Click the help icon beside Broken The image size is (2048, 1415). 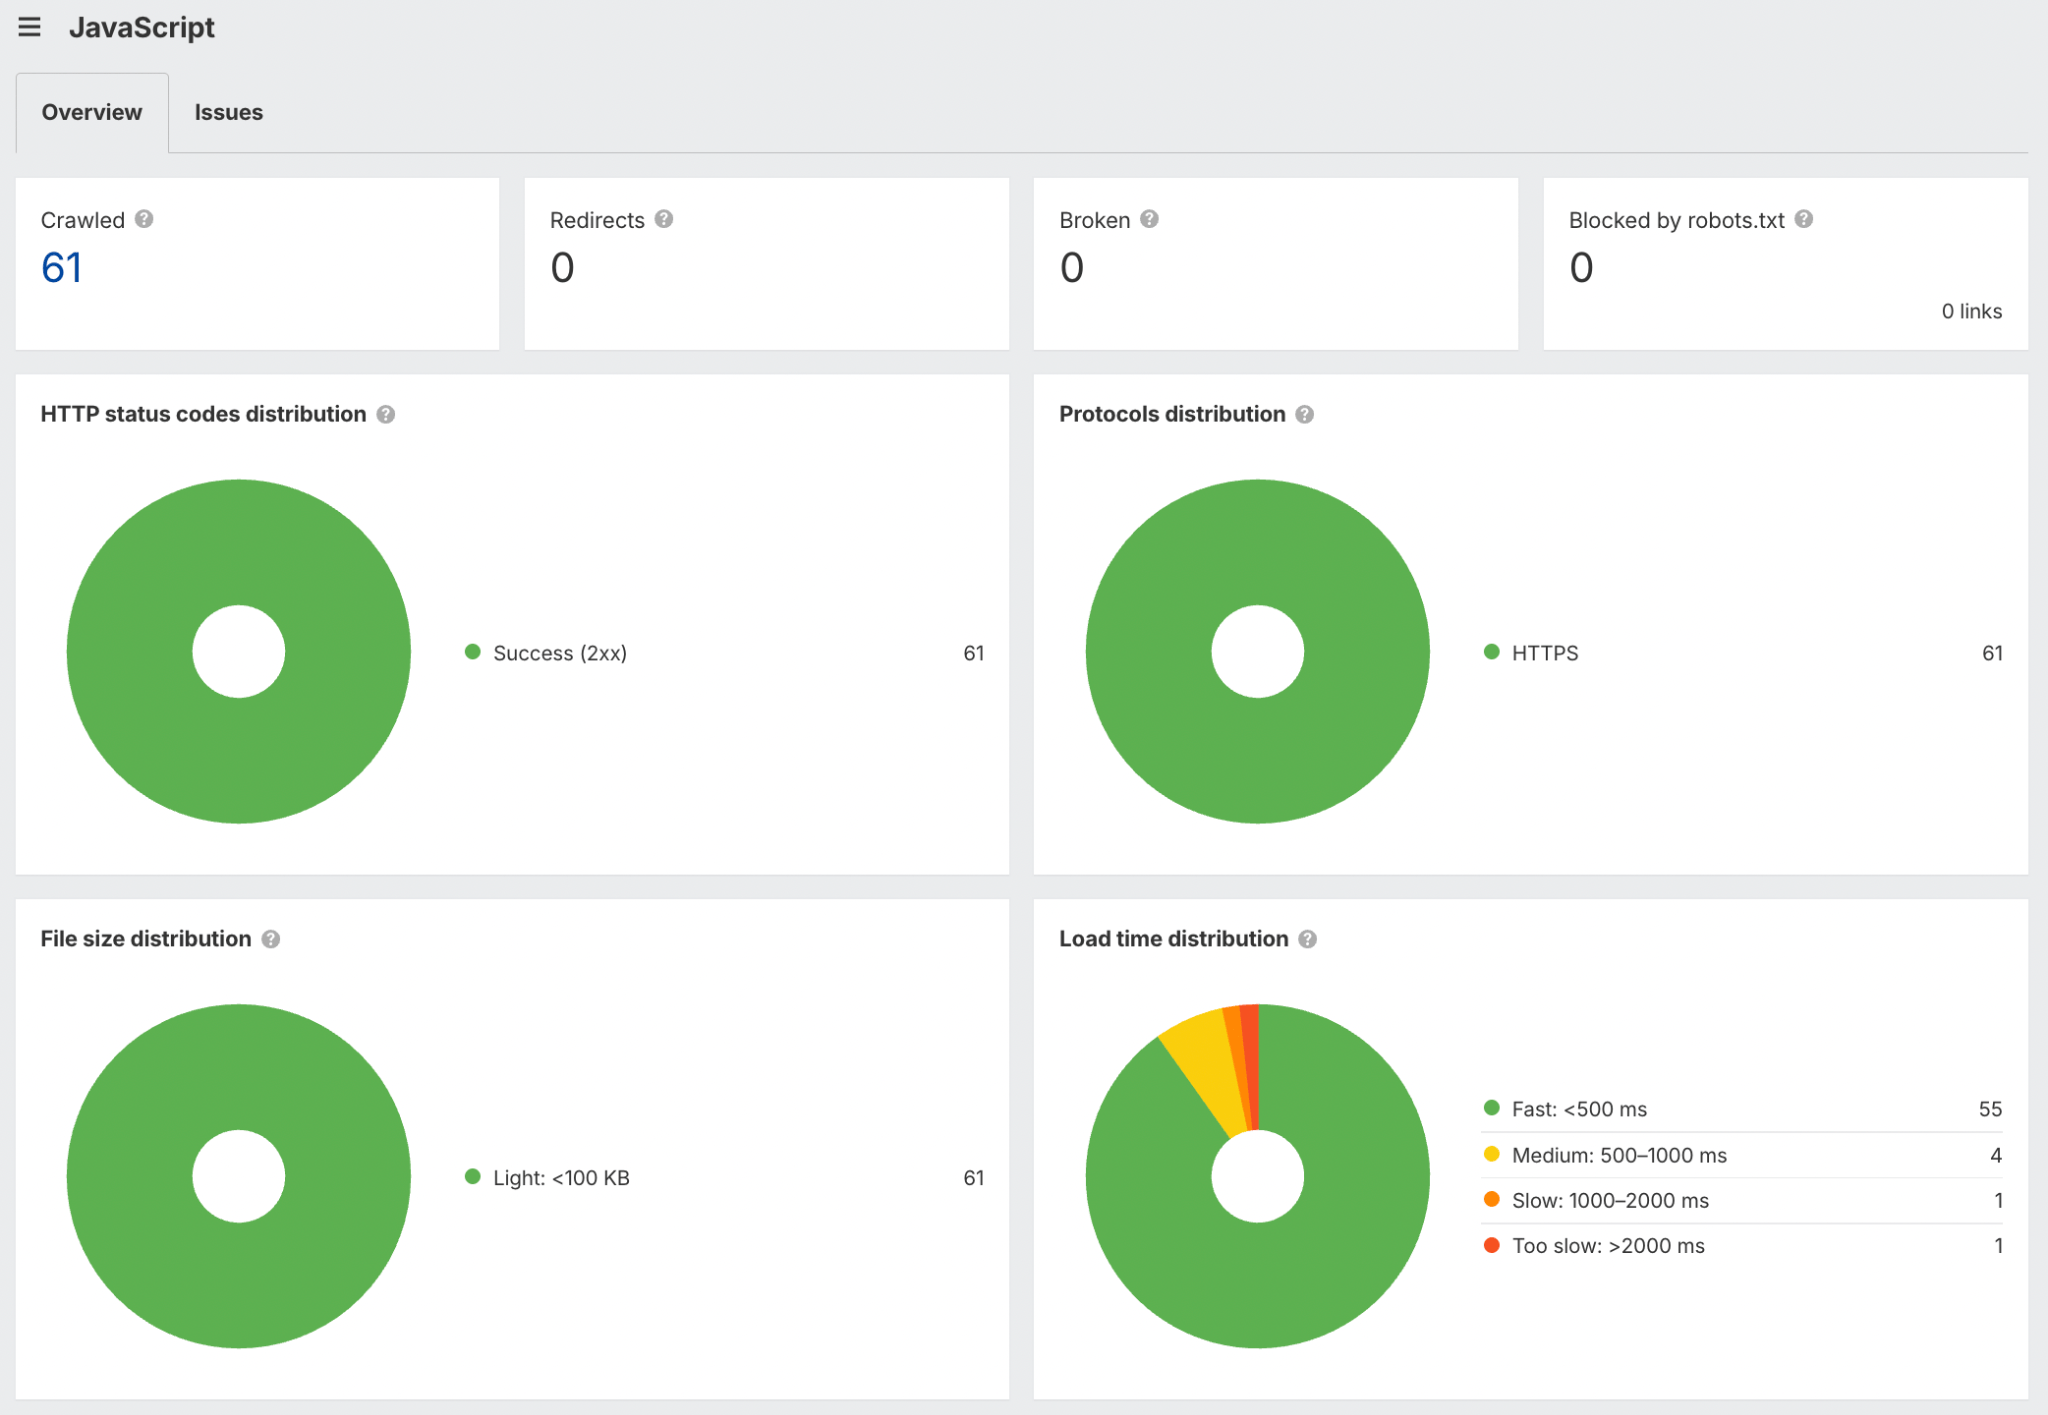(1150, 219)
